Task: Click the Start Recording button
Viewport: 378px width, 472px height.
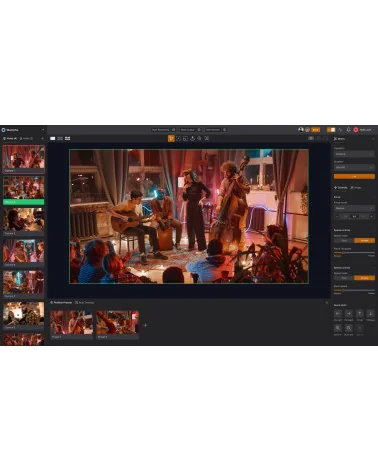Action: point(161,130)
